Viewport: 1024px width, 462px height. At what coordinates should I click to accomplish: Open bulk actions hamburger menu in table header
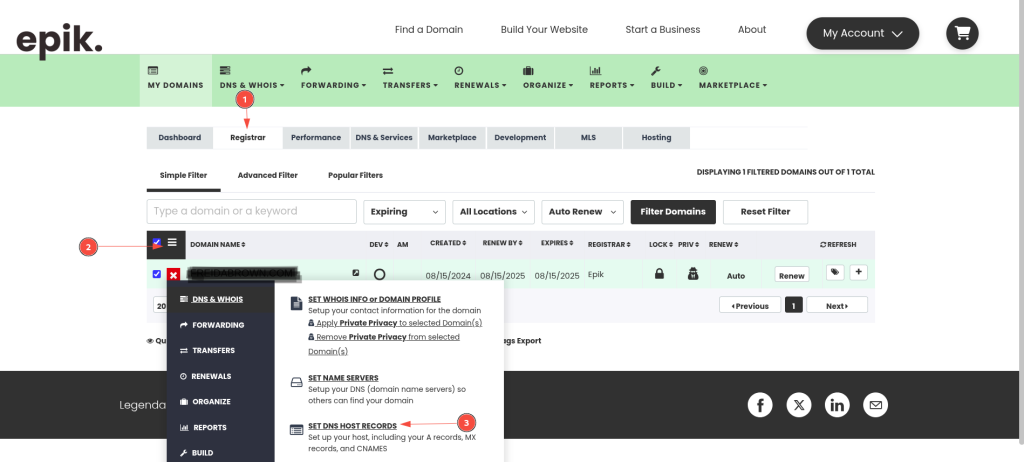click(172, 242)
